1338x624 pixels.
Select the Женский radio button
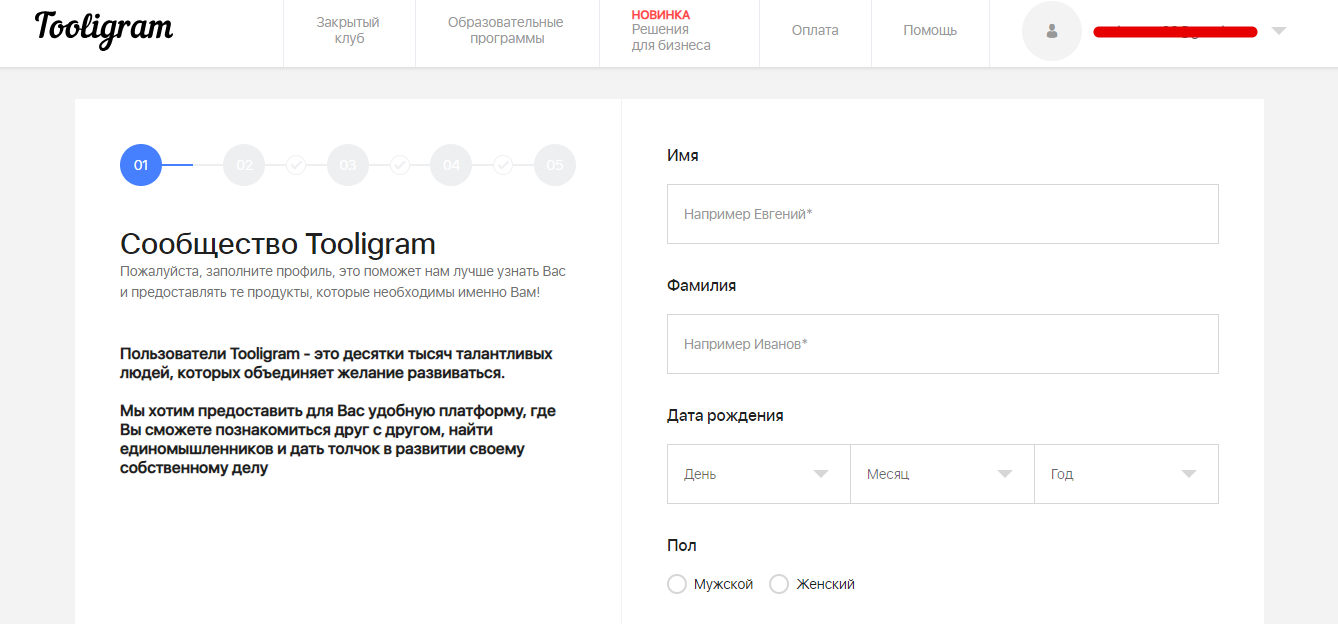(779, 584)
